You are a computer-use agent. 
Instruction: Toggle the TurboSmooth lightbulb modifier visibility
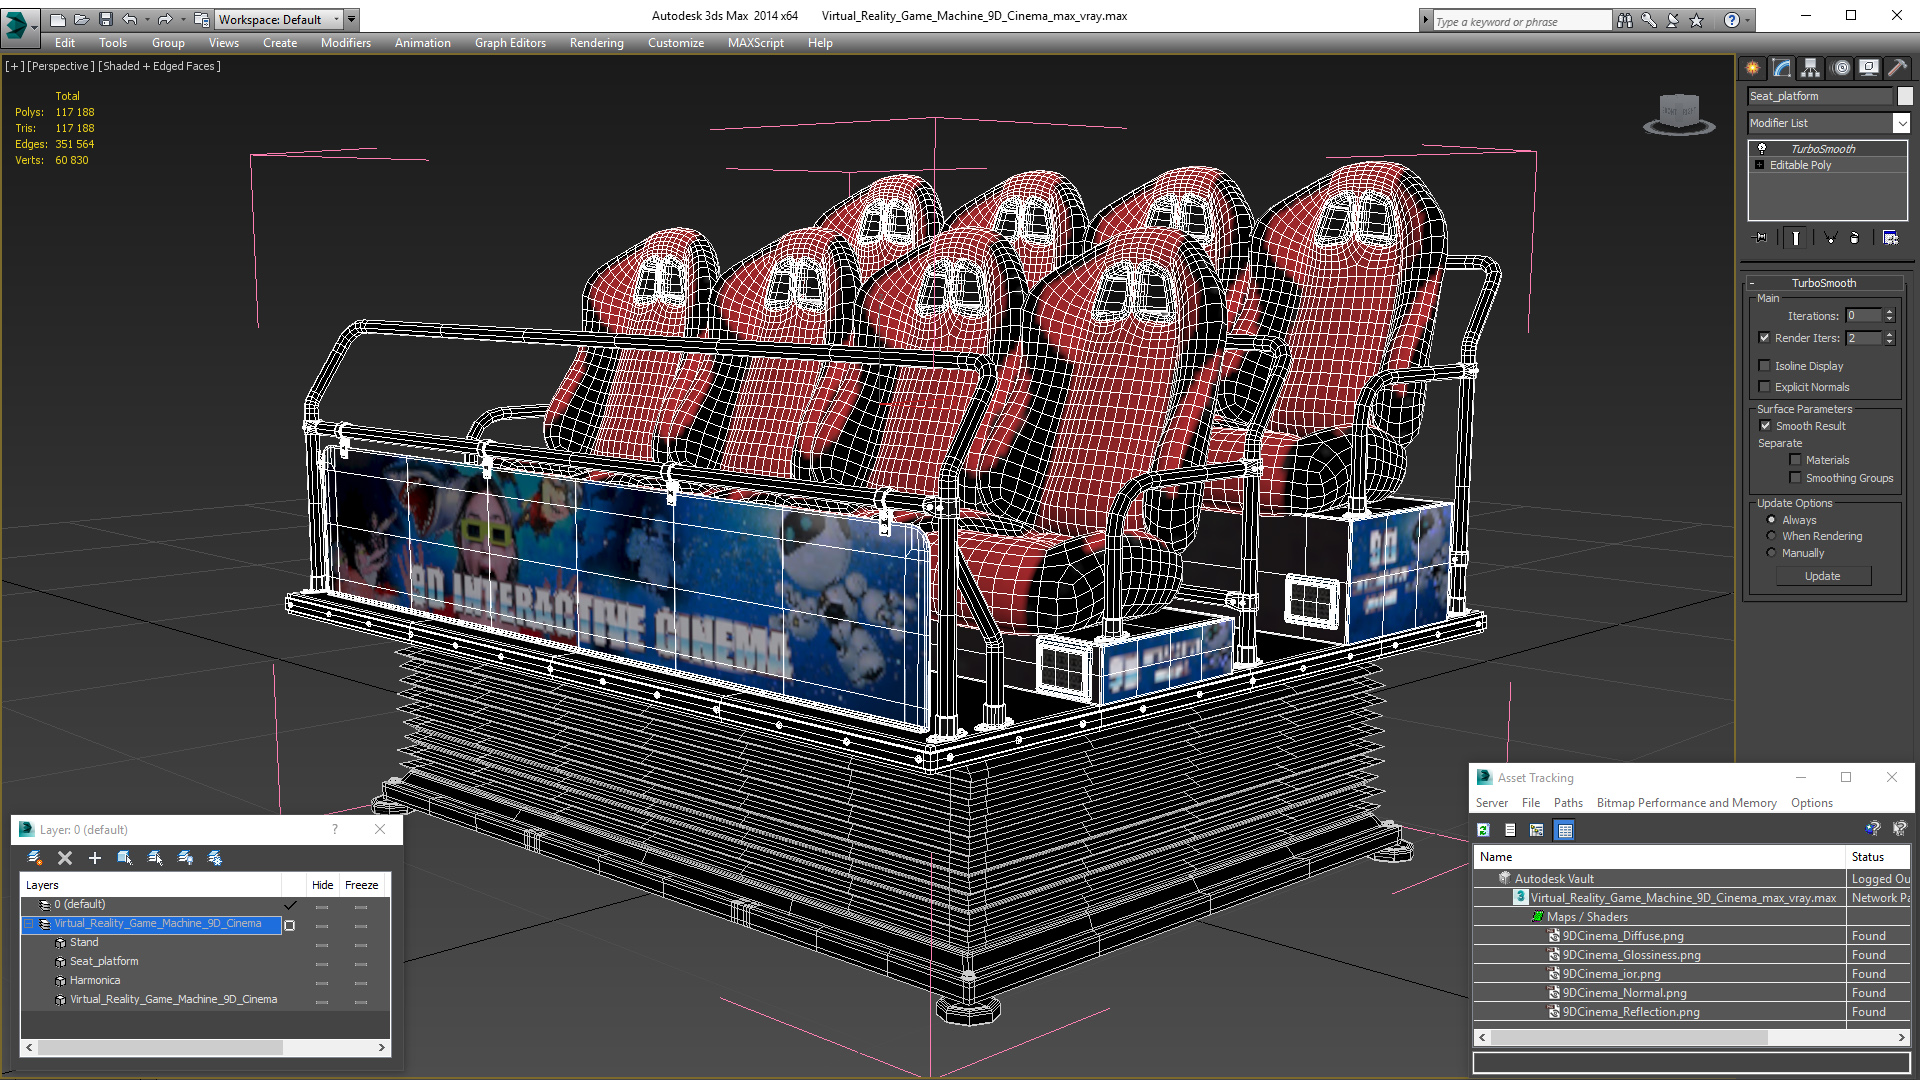click(x=1762, y=148)
